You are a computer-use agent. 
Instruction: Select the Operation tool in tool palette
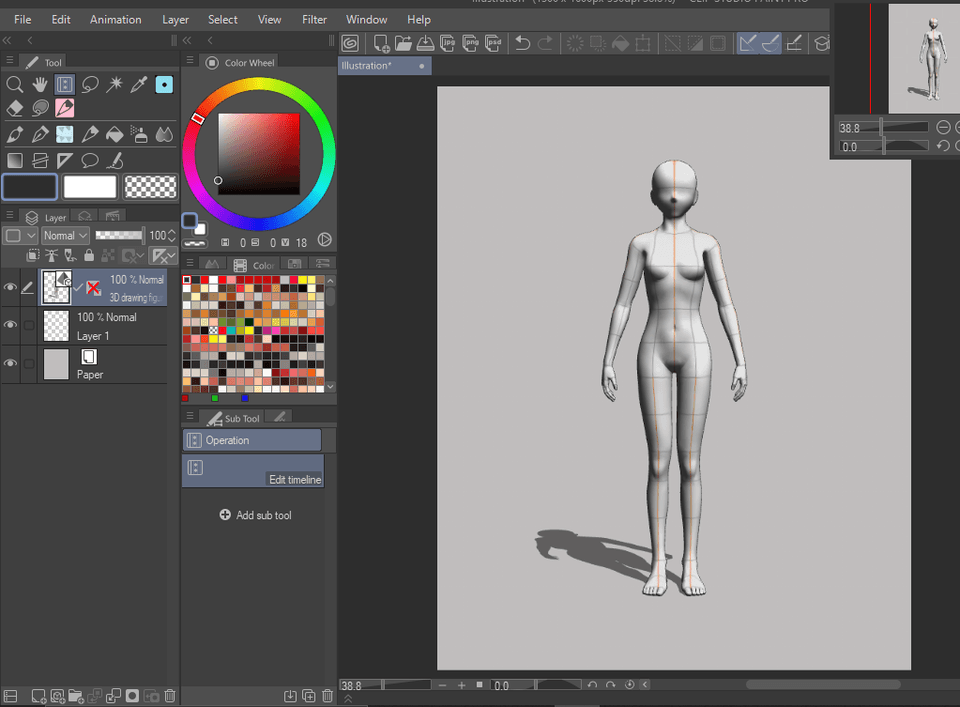click(64, 84)
